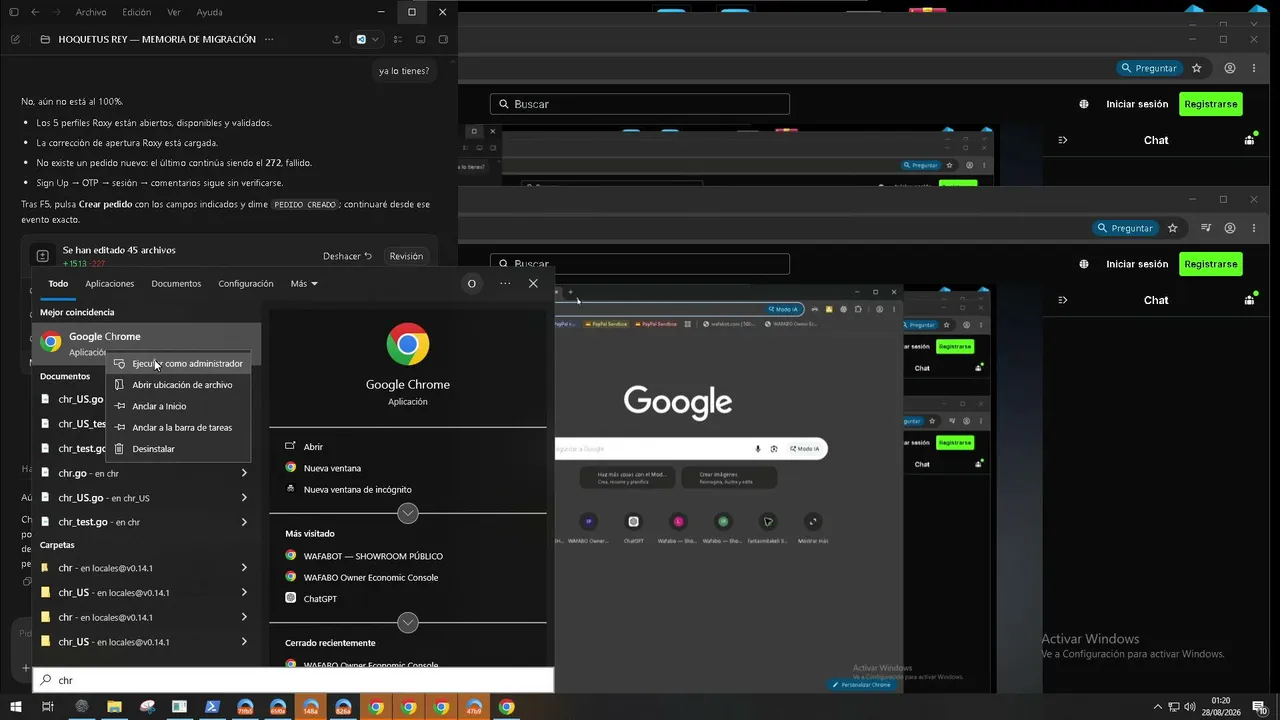Open the taskbar profile icon labeled 826a

[343, 707]
